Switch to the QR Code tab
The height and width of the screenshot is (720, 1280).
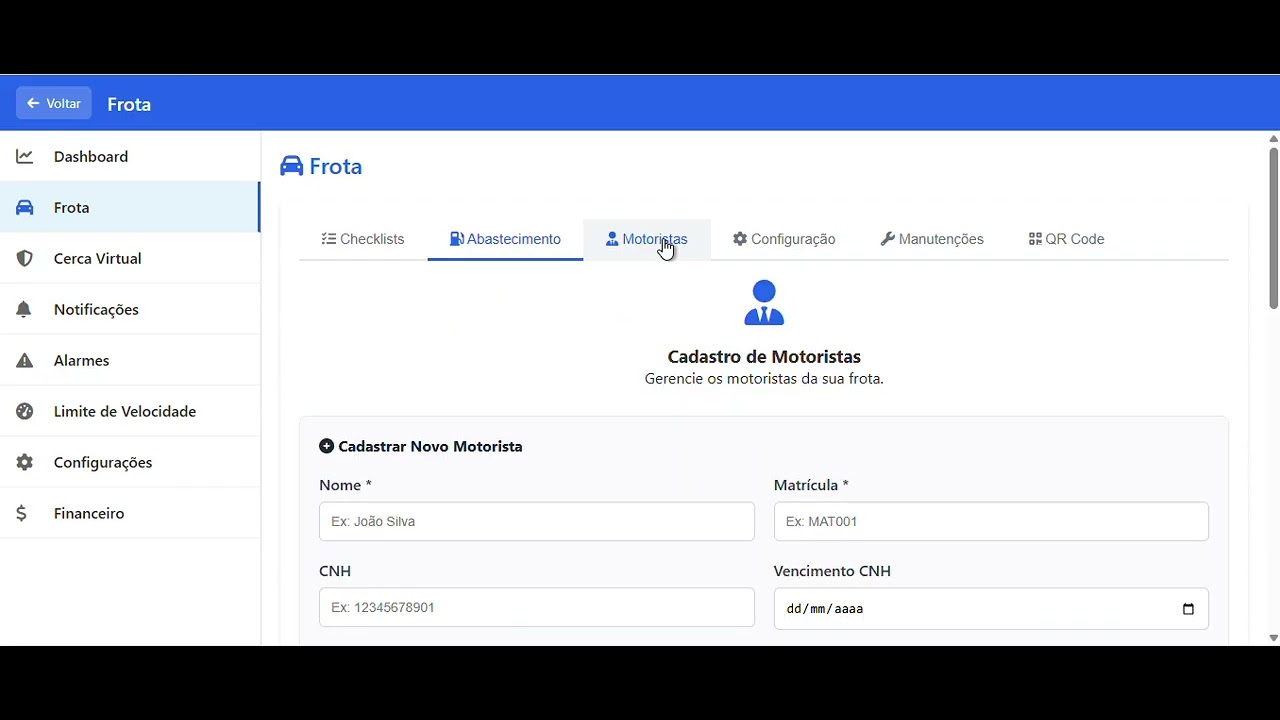point(1066,239)
